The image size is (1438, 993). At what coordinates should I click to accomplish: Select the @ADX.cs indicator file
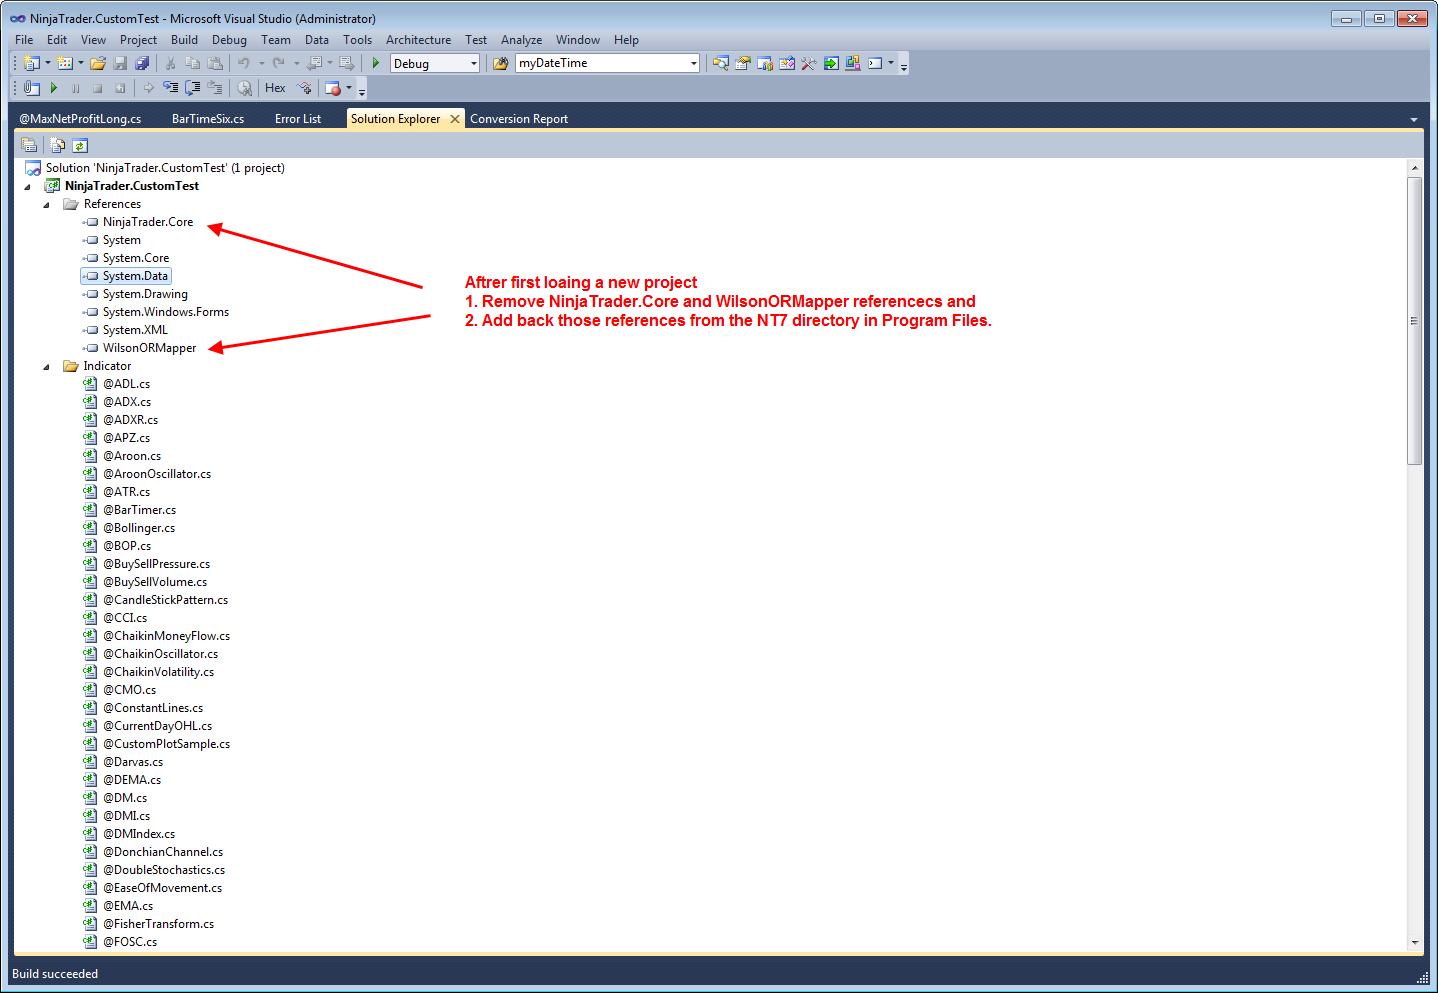(127, 402)
